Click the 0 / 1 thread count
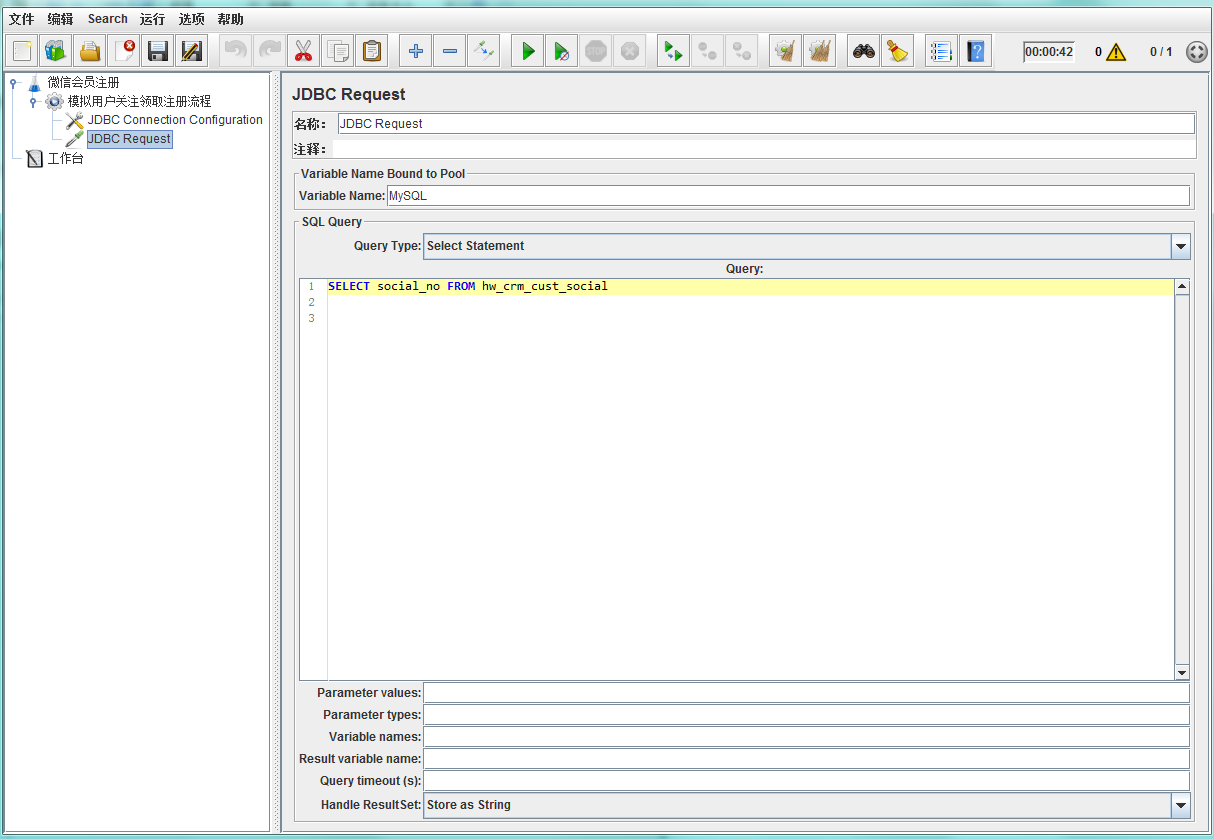 (1161, 52)
